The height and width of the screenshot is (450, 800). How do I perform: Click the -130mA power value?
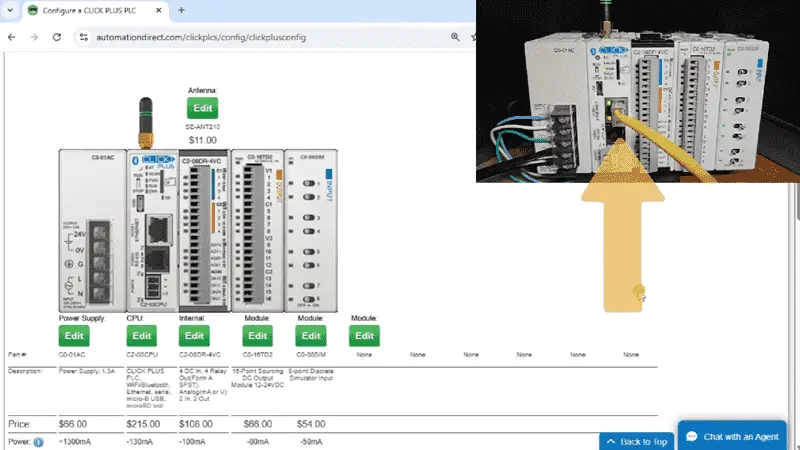coord(140,442)
